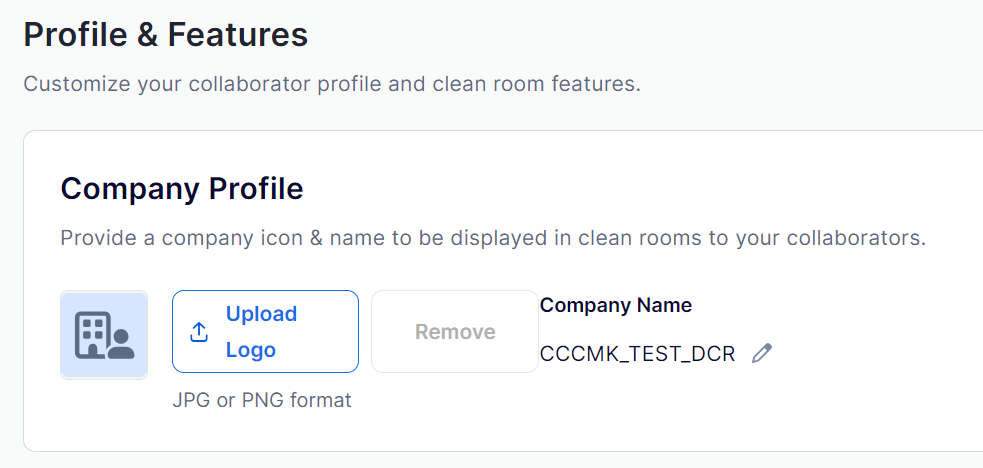983x468 pixels.
Task: Select the building and person company icon
Action: [104, 335]
